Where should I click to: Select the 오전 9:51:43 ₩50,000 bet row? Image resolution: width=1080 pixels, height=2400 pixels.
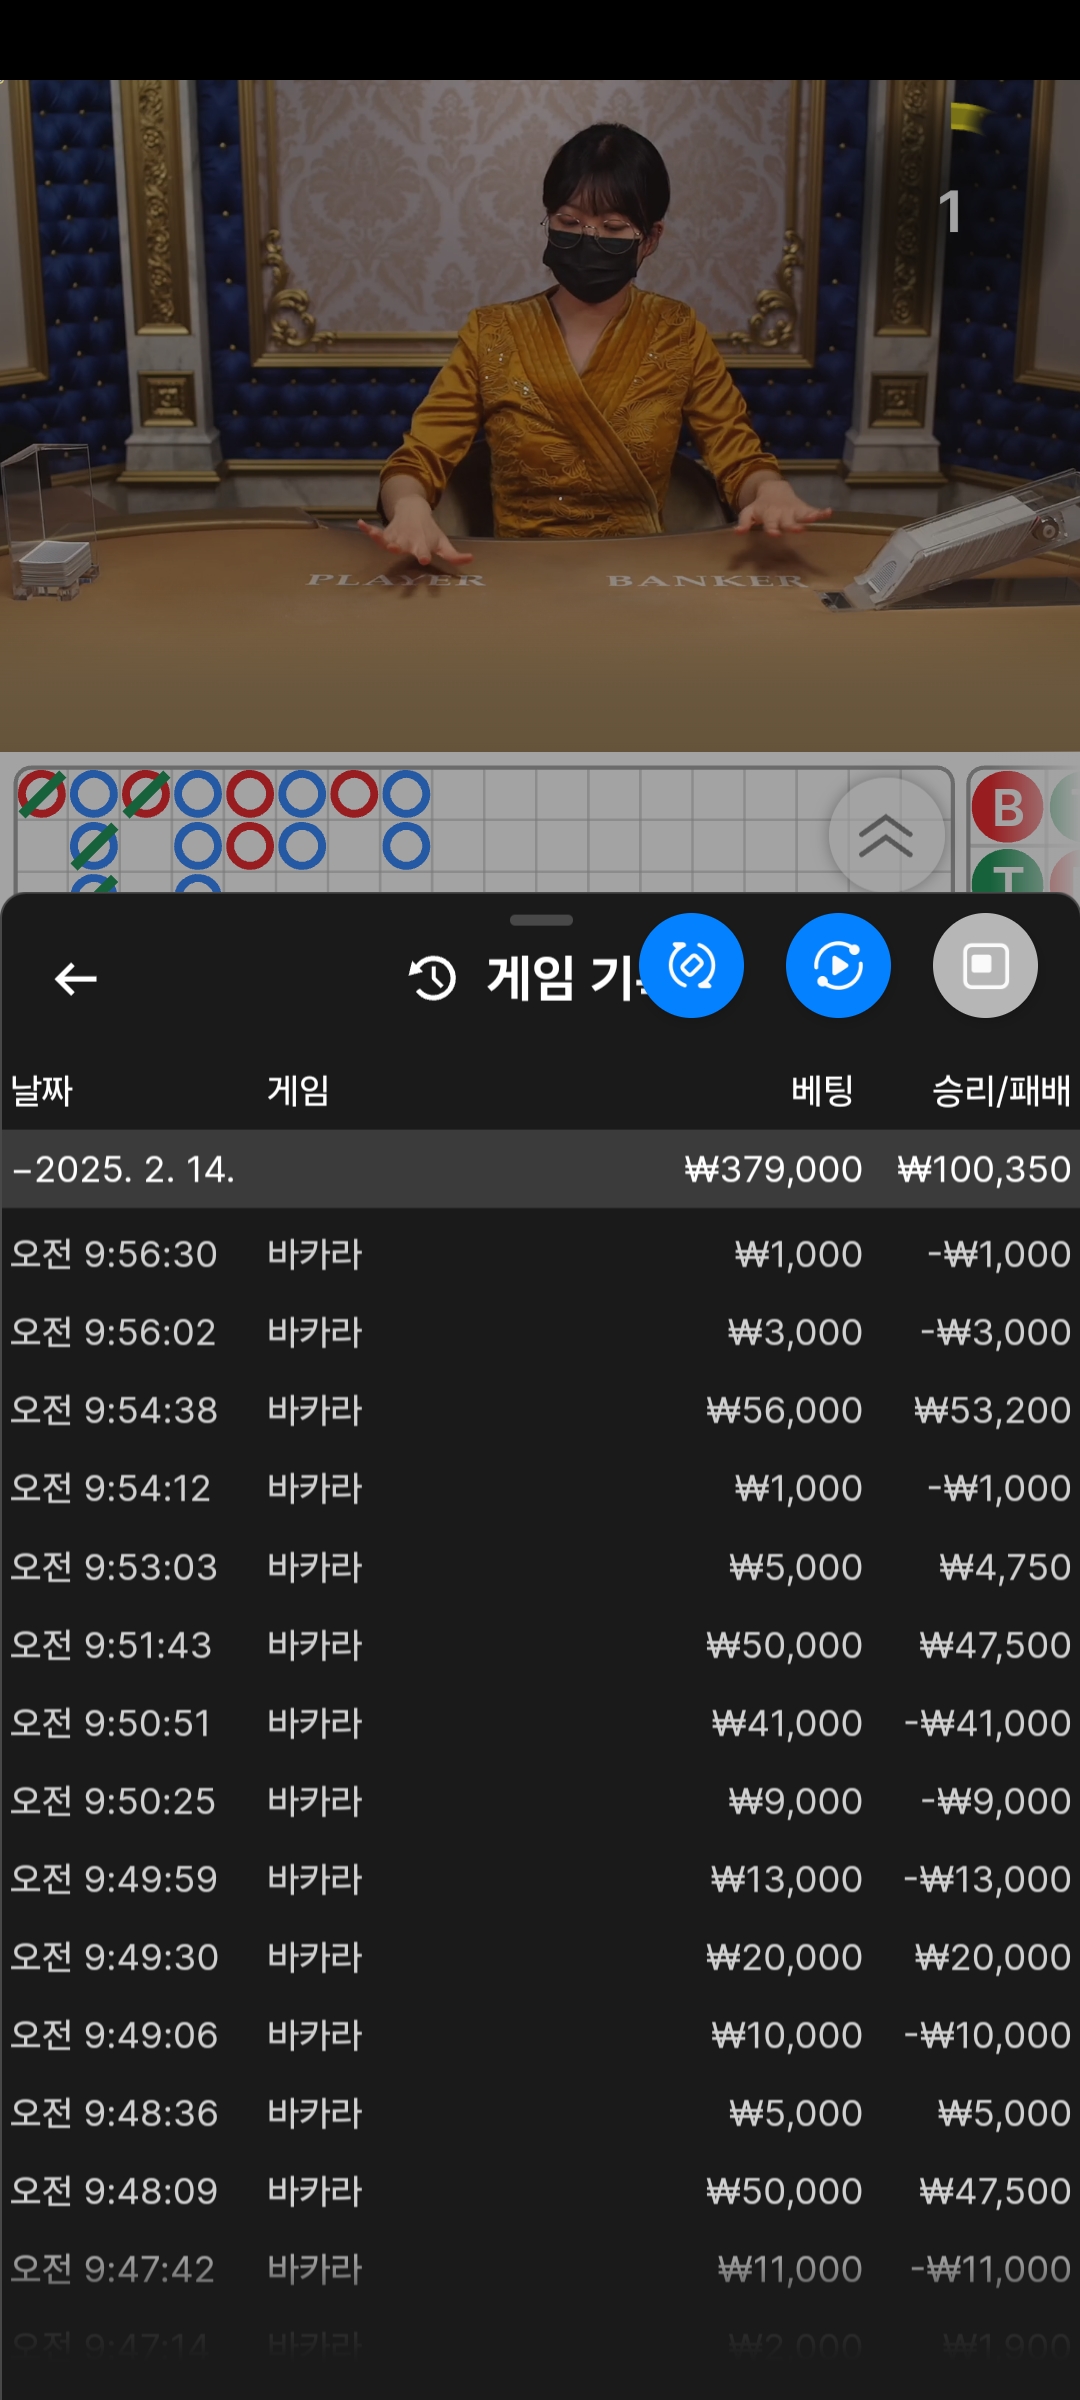[x=540, y=1645]
